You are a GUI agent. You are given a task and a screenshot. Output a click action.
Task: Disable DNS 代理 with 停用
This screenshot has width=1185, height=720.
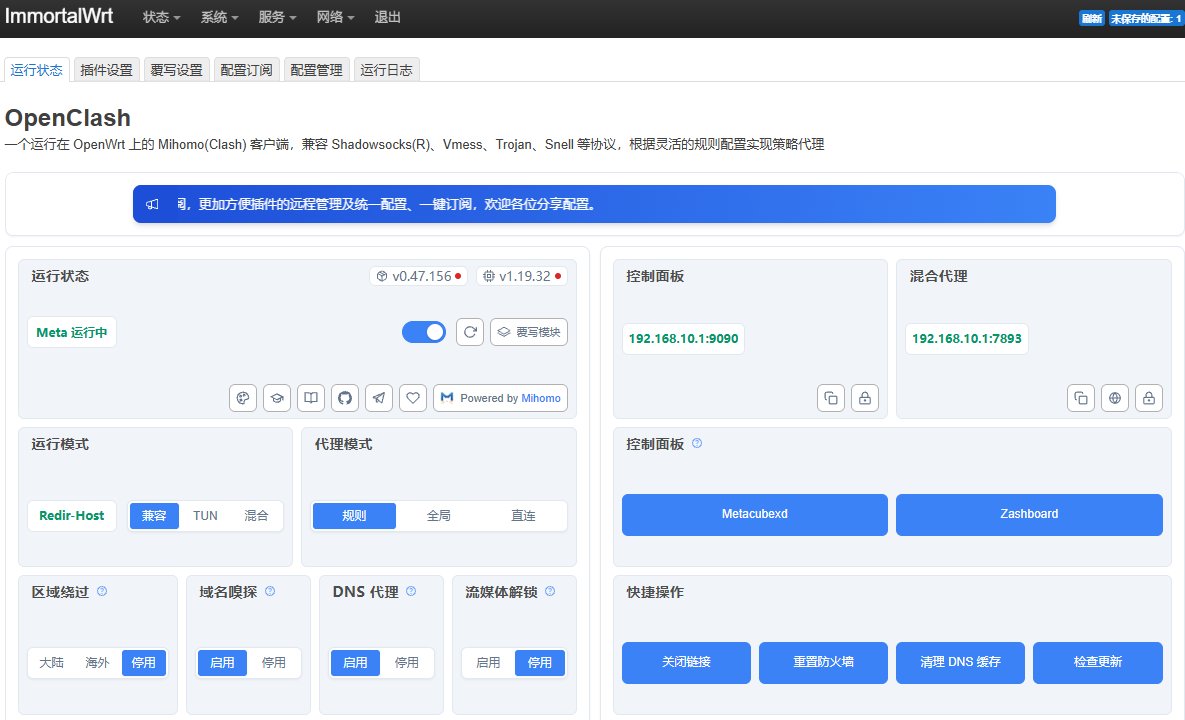(x=407, y=663)
